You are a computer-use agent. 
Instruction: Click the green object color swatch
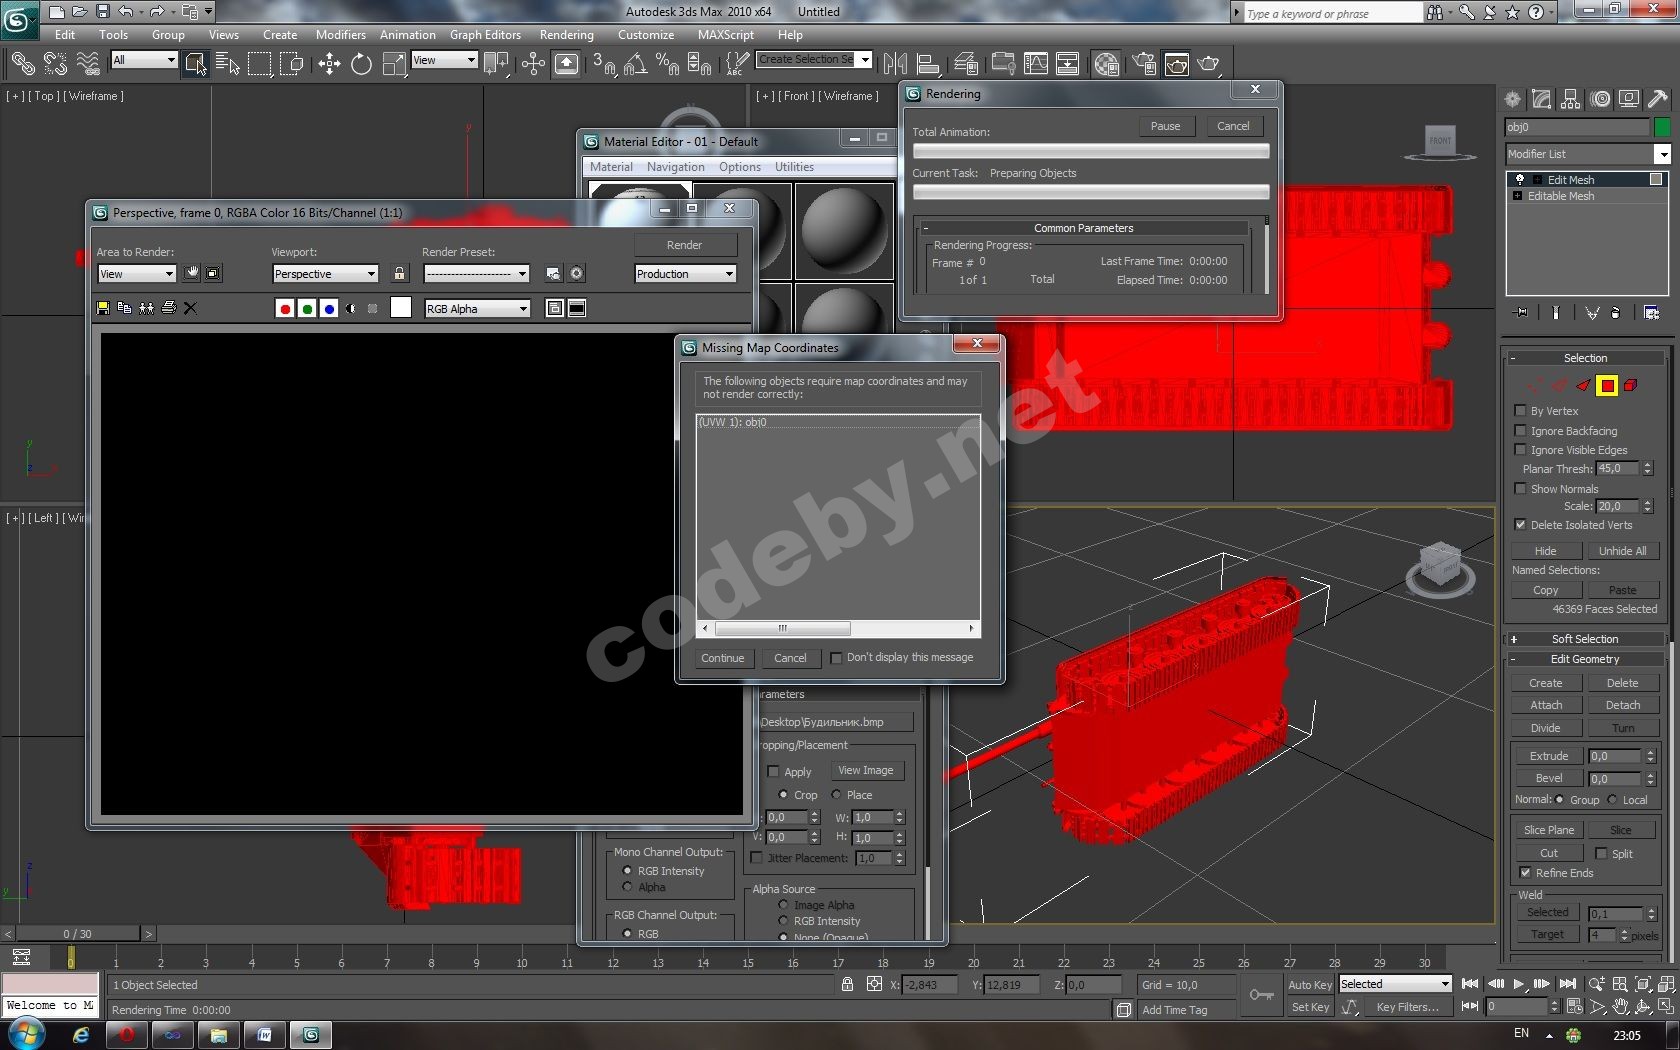1662,127
